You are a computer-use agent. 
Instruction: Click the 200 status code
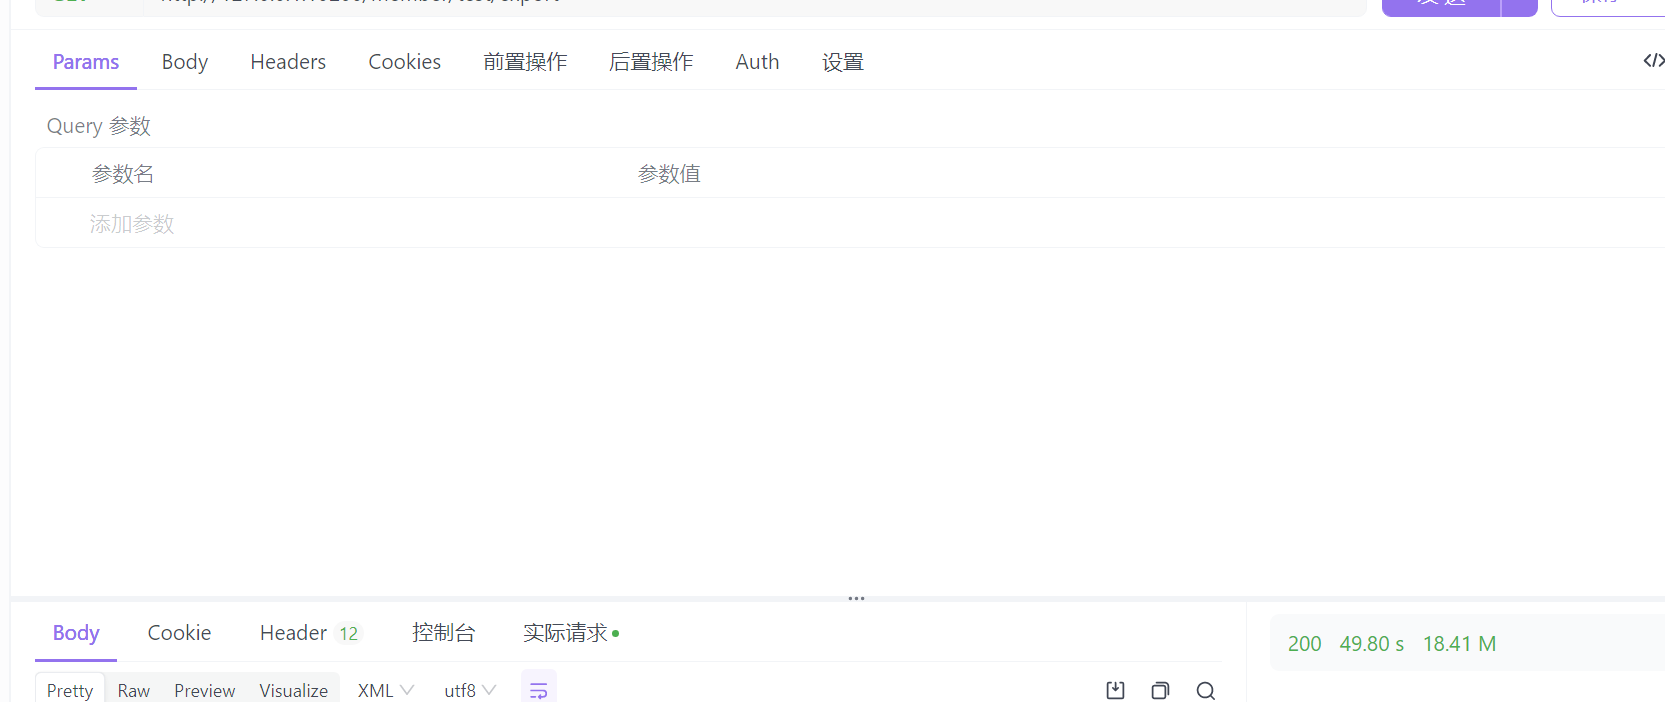tap(1304, 644)
